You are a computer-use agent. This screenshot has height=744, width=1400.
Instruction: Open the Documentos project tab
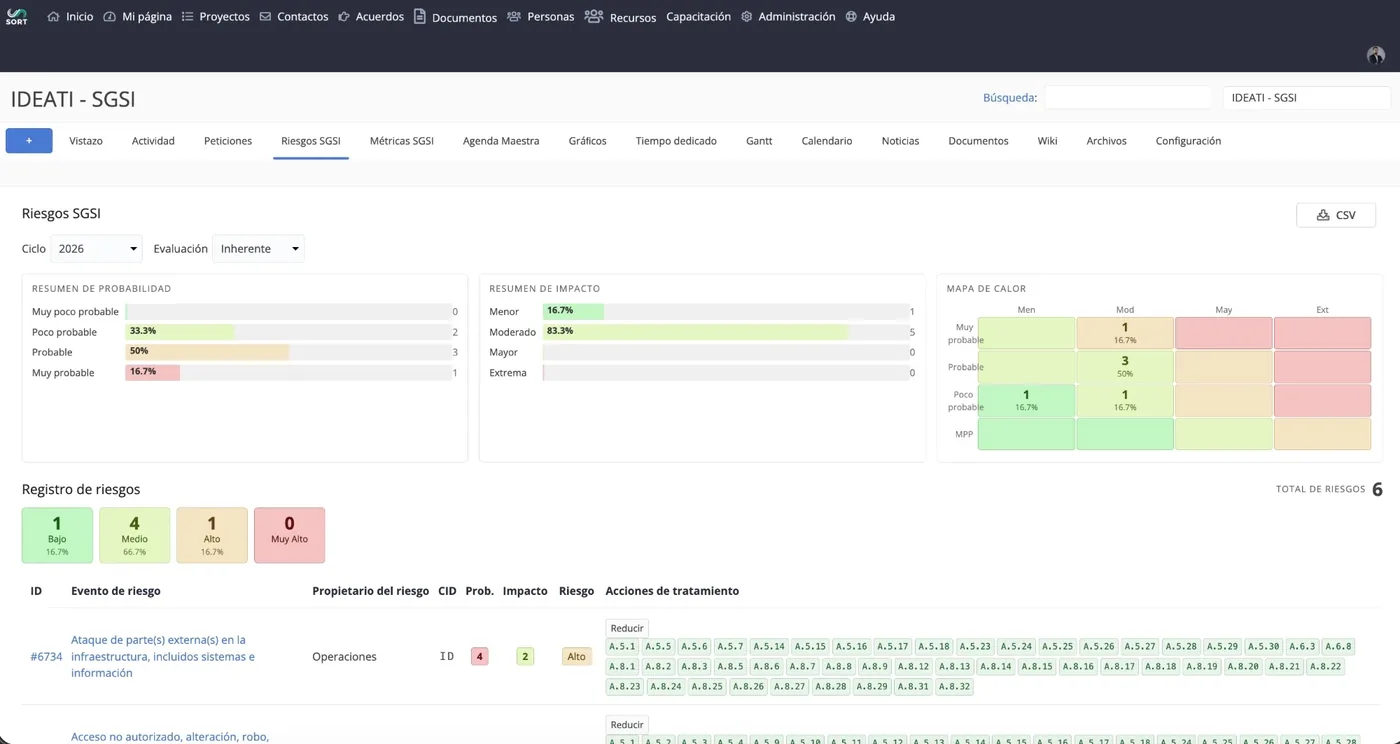tap(978, 141)
